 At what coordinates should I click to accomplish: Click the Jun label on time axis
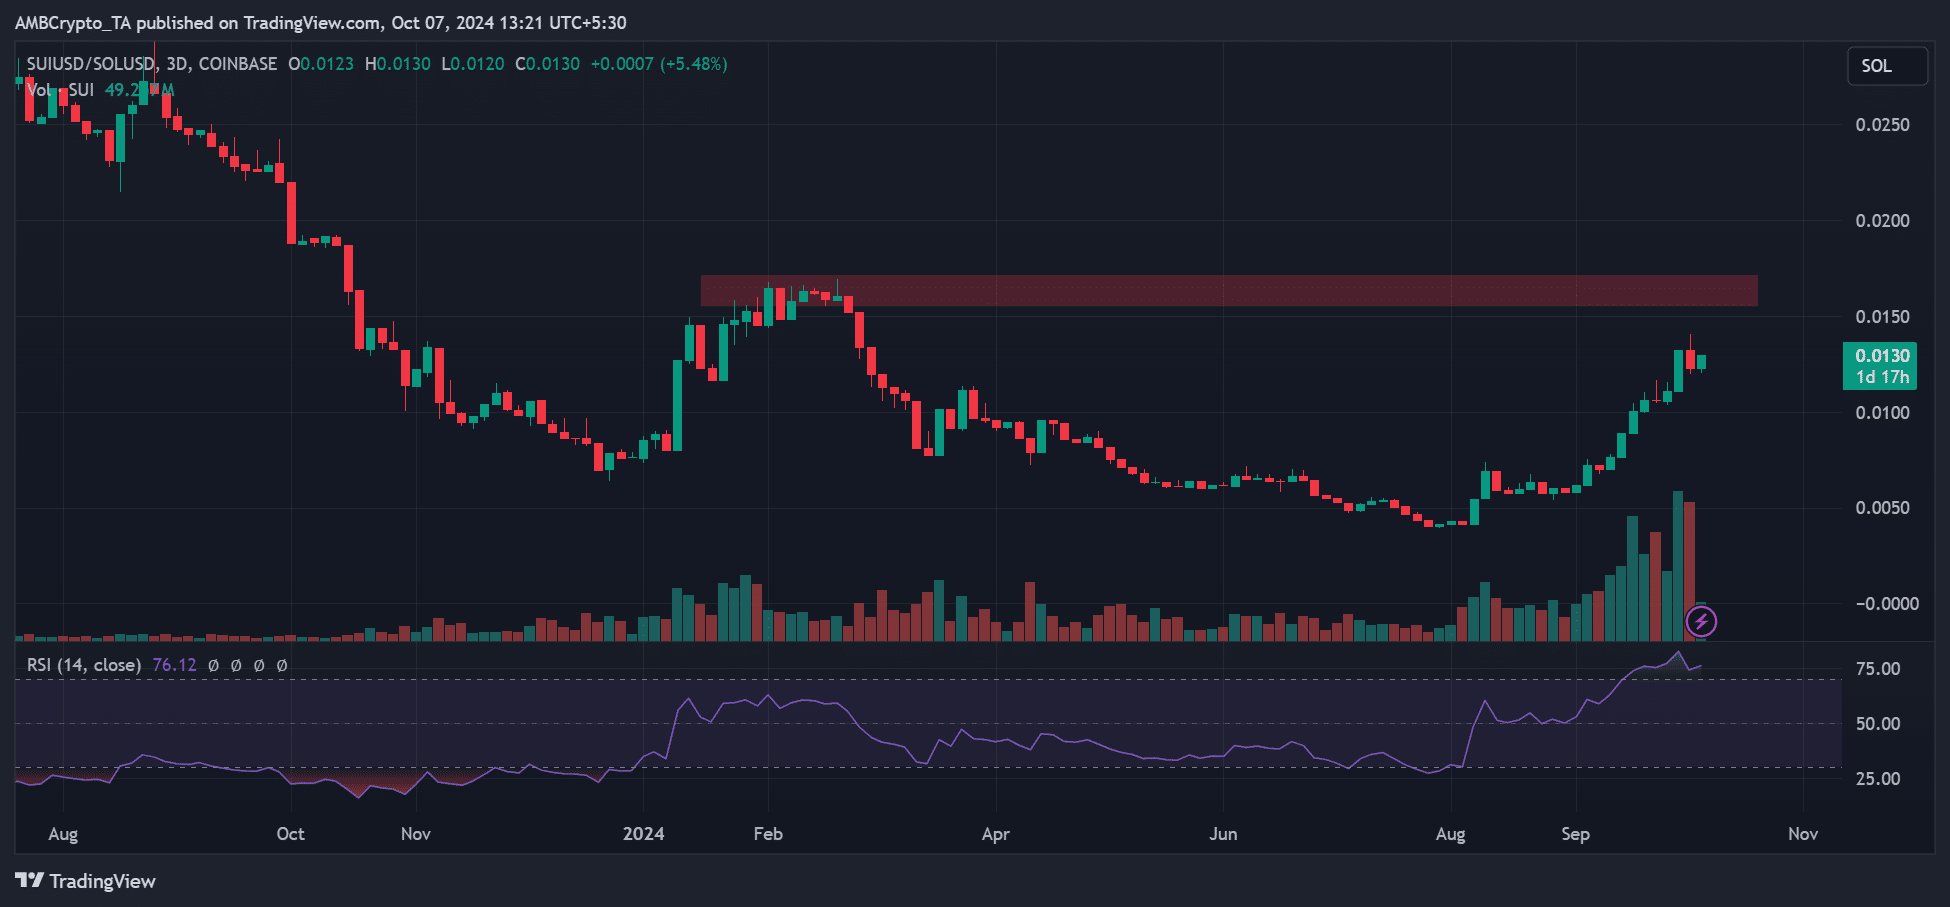coord(1223,834)
